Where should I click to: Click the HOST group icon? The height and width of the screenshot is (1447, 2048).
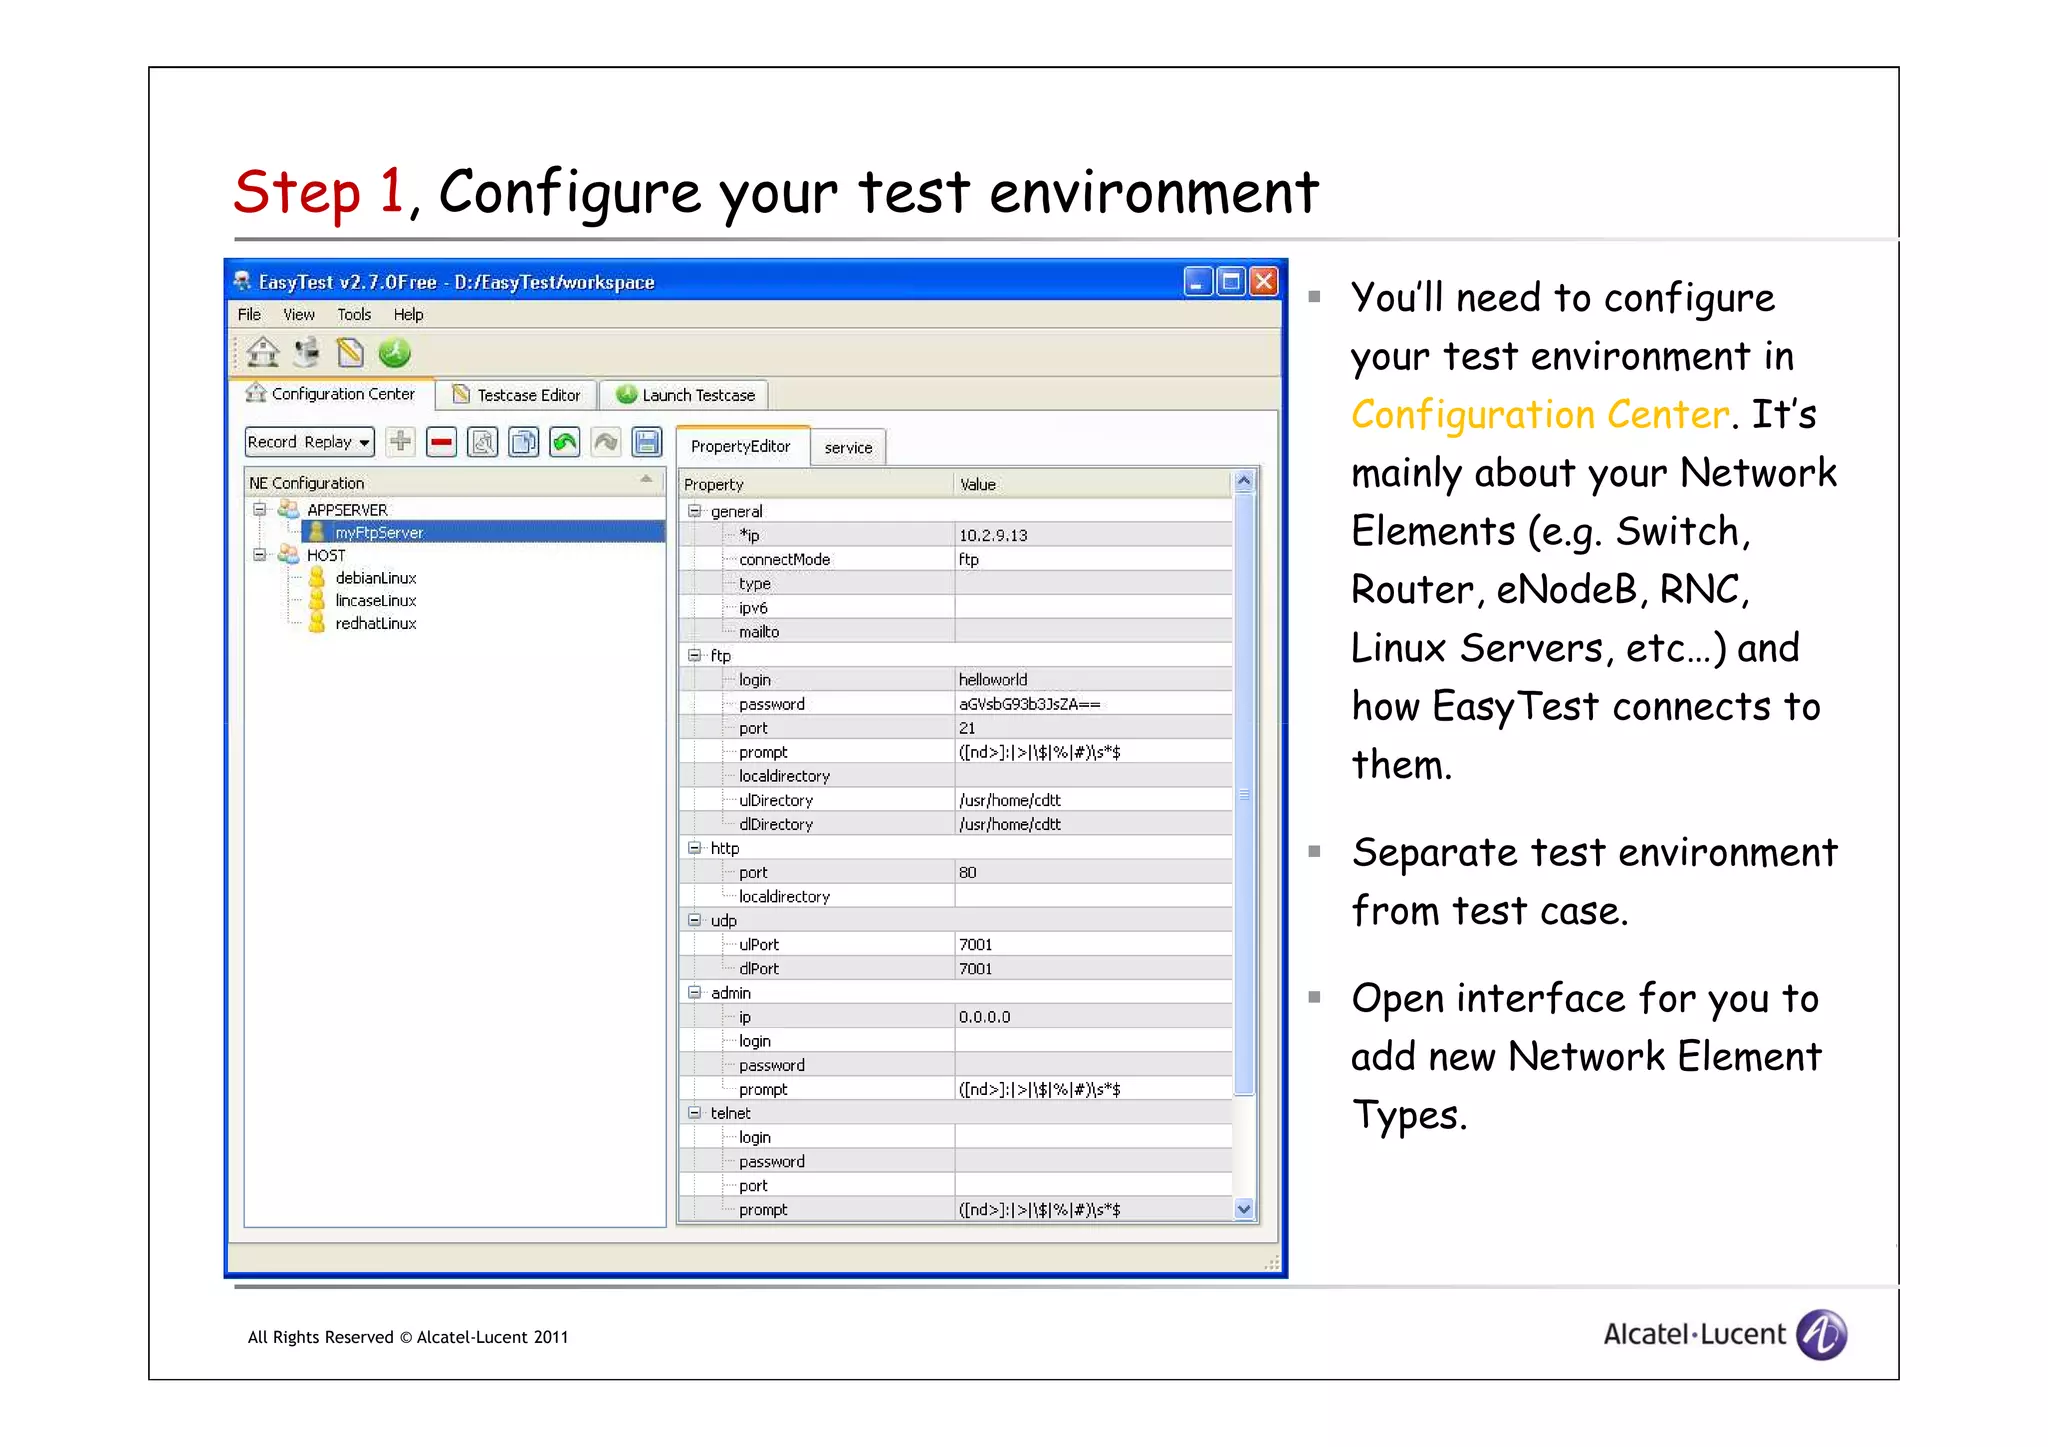point(288,554)
